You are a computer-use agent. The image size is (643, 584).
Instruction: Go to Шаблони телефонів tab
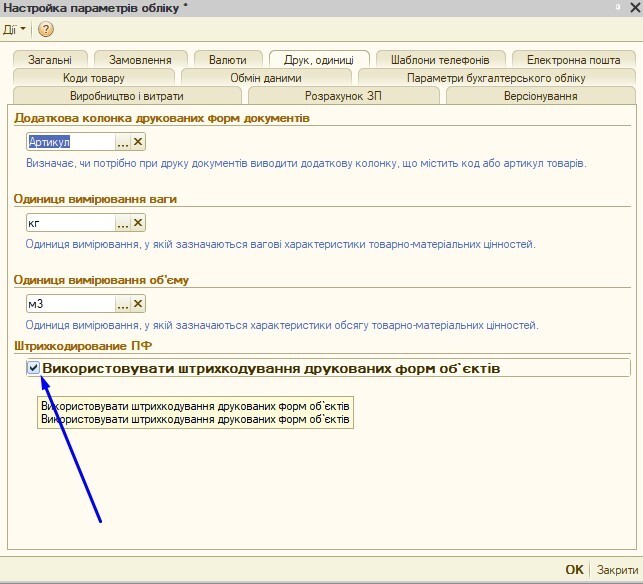pos(440,59)
